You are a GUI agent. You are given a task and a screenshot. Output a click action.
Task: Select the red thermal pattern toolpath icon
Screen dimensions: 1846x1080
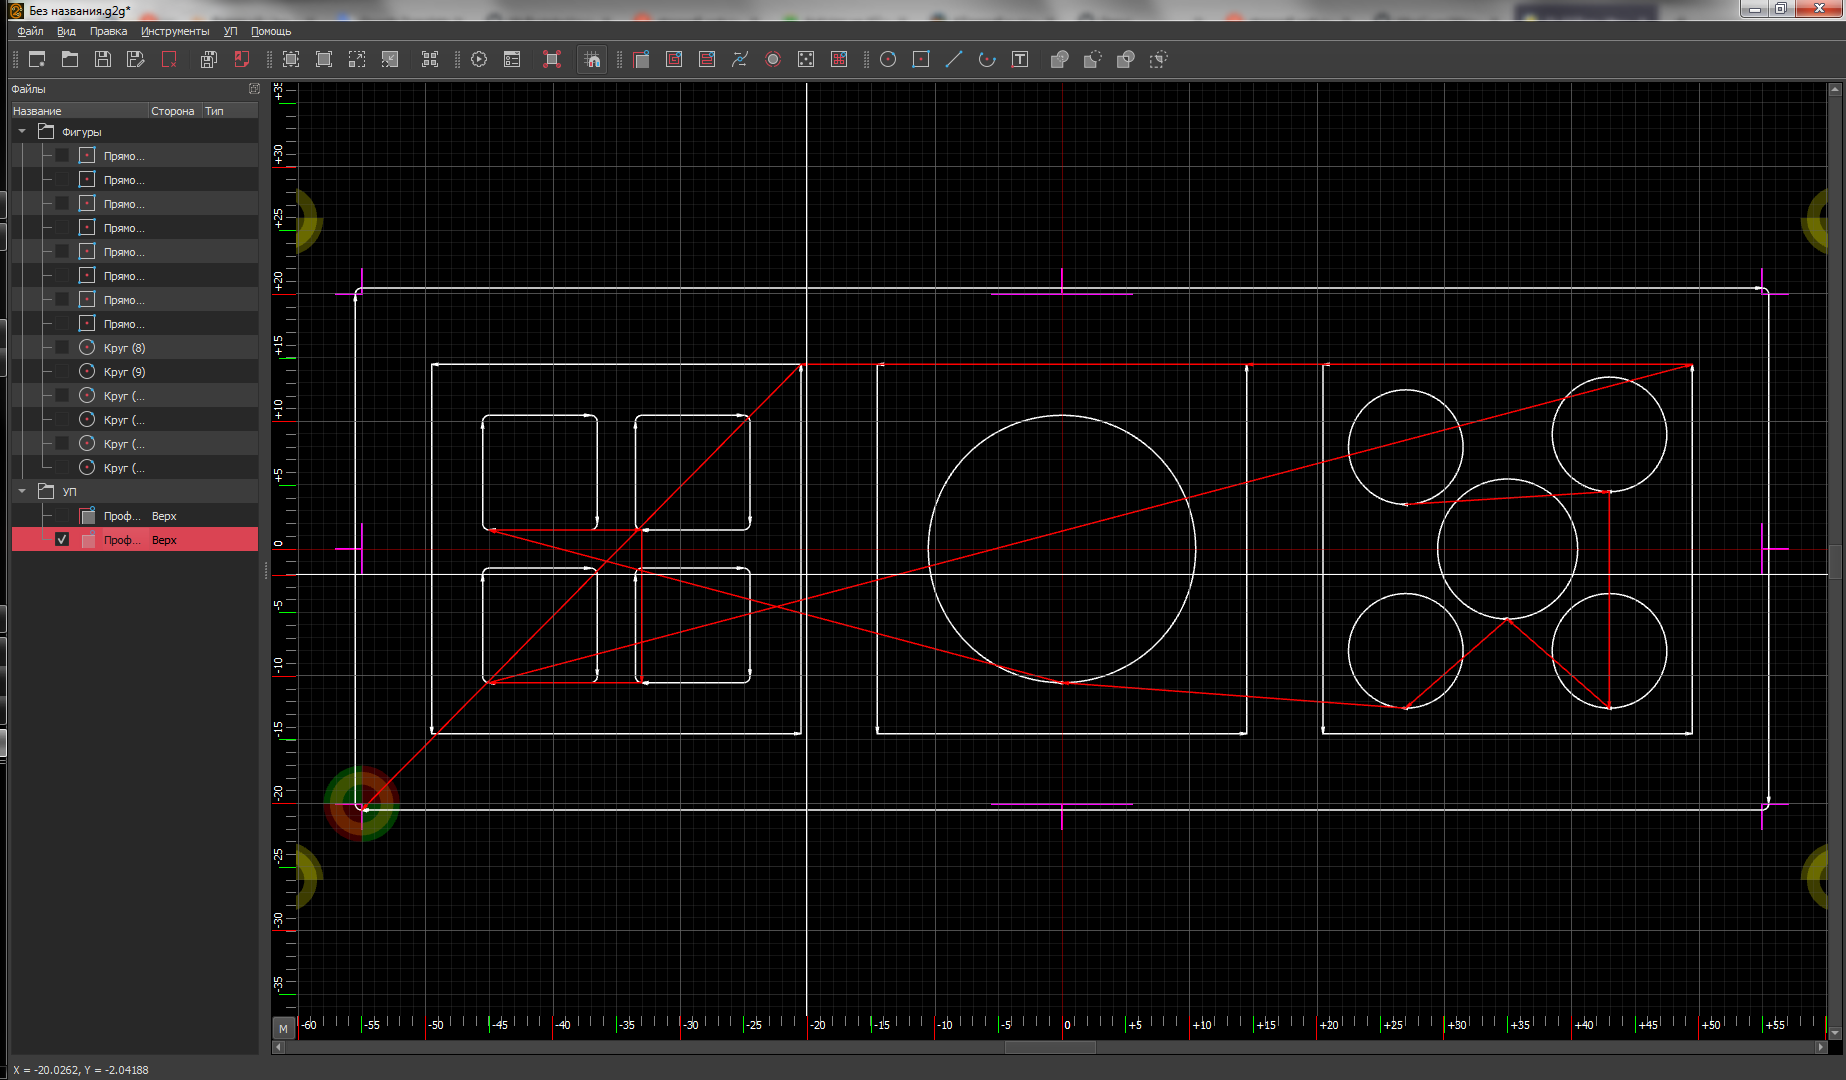tap(839, 59)
